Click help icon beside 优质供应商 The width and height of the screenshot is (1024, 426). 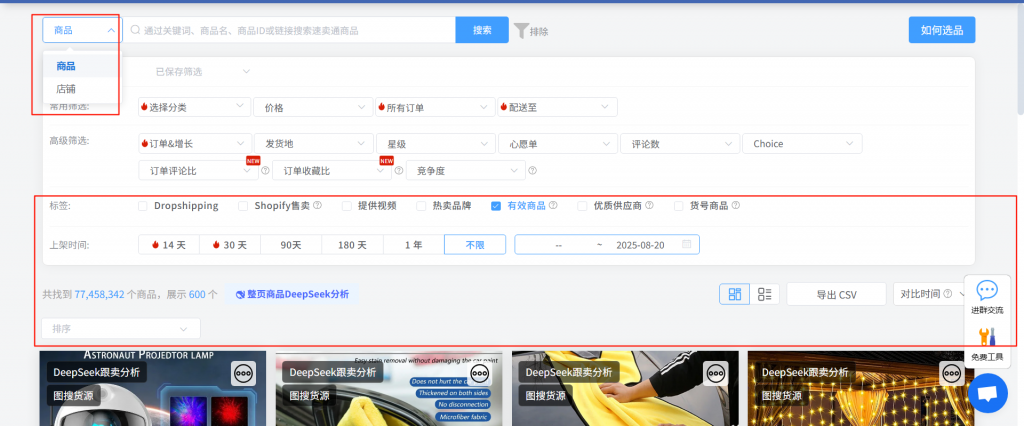(649, 205)
